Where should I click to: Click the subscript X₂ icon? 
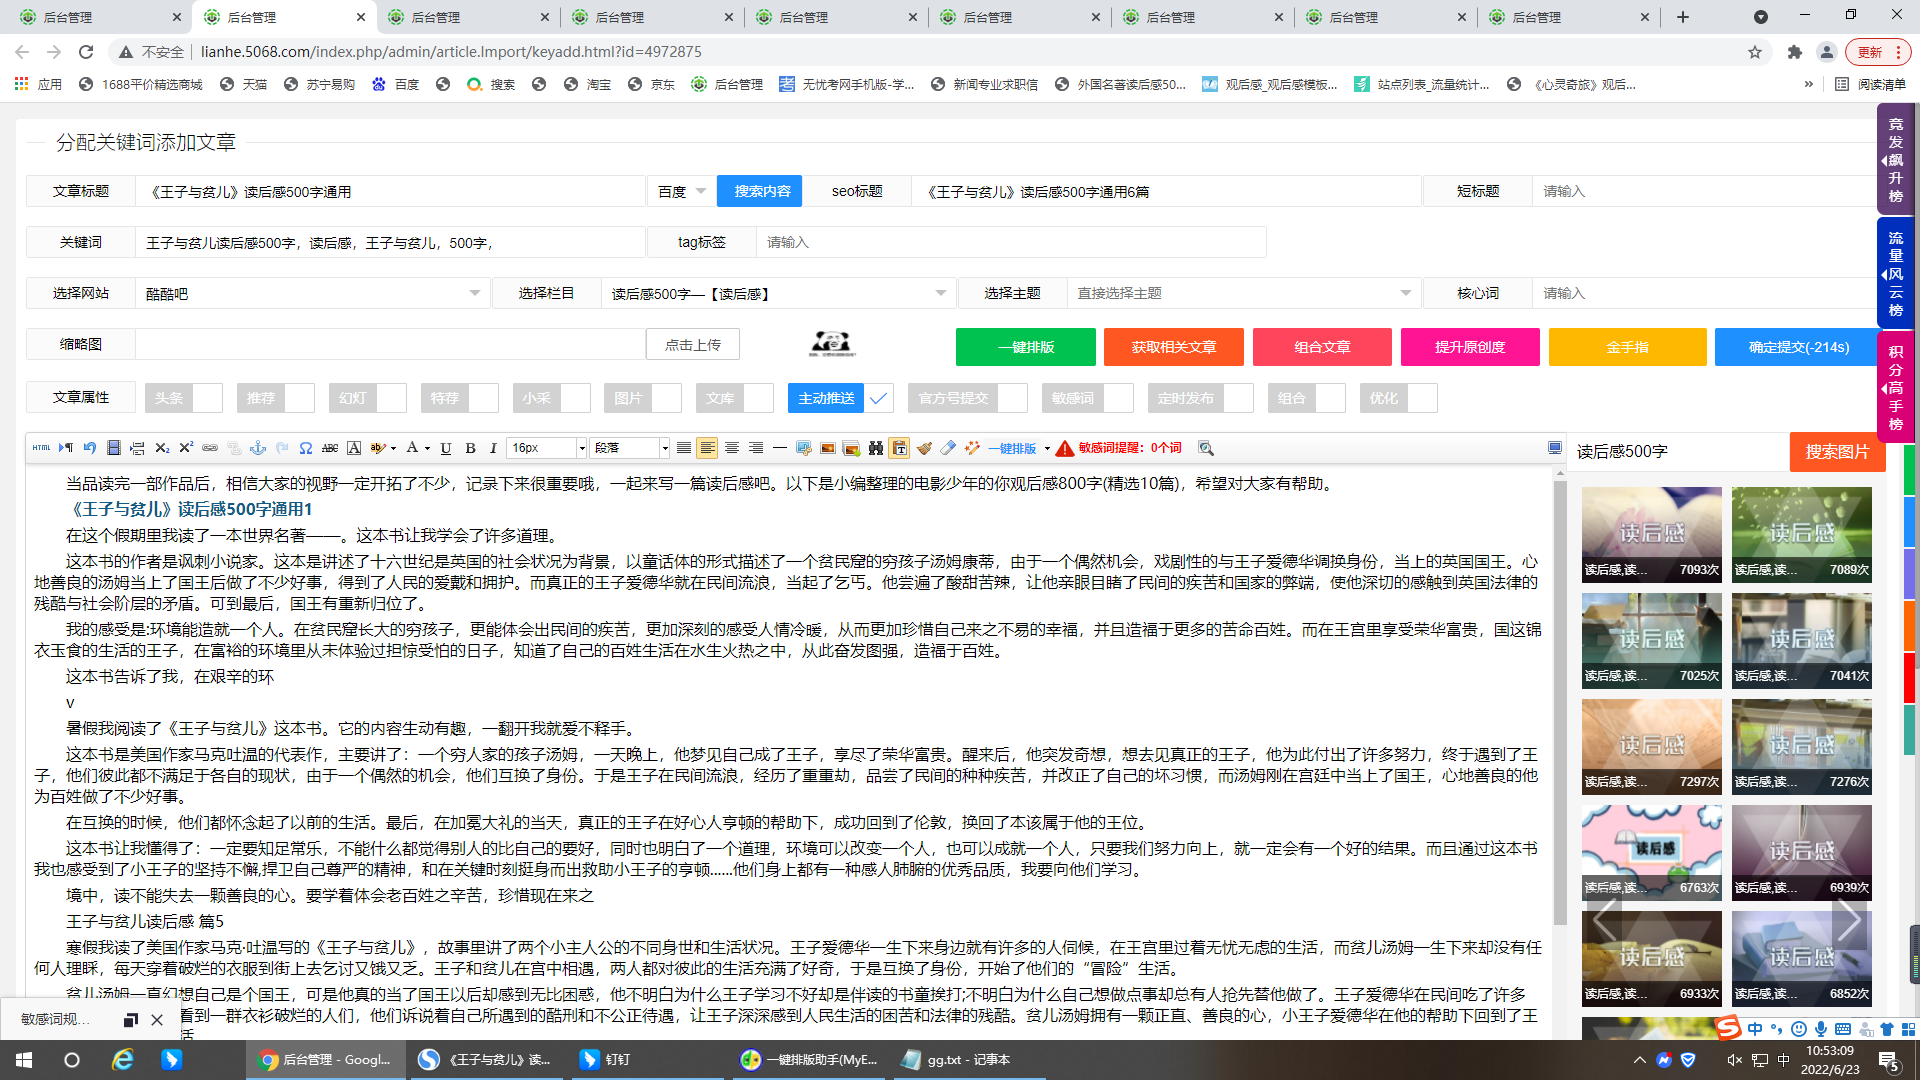coord(162,448)
